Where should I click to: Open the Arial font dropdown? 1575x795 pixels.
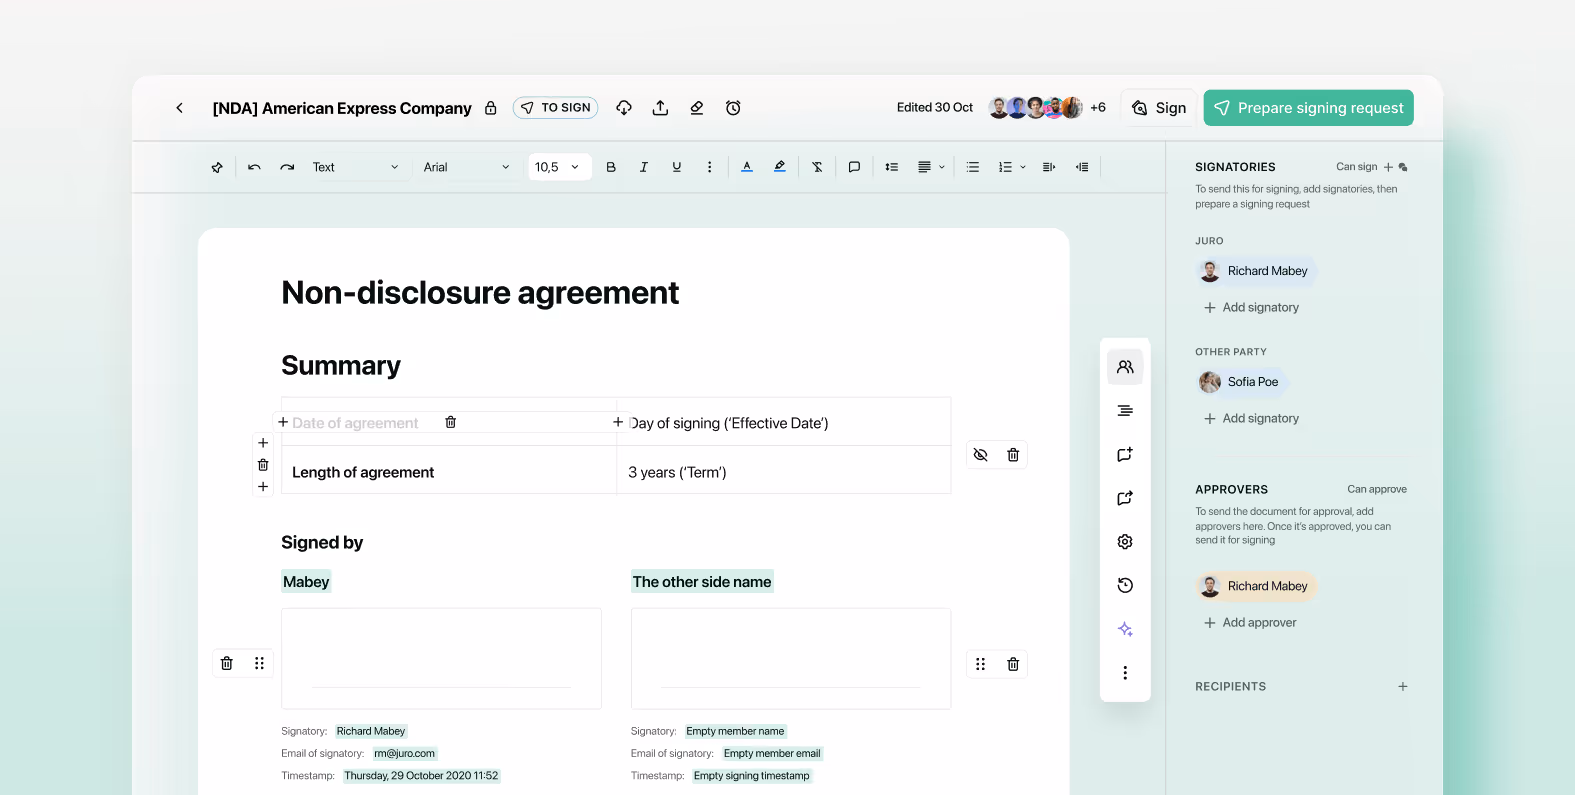point(466,167)
